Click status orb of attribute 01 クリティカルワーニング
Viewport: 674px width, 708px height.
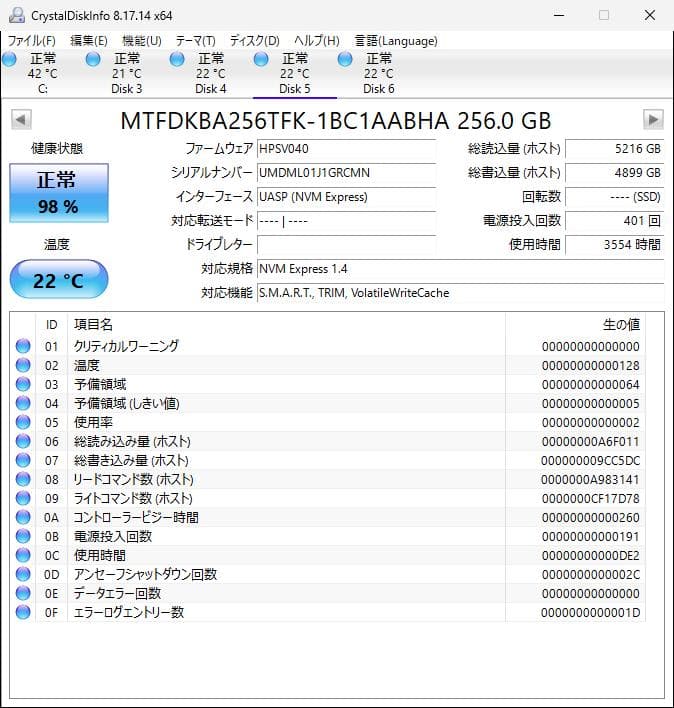[23, 346]
